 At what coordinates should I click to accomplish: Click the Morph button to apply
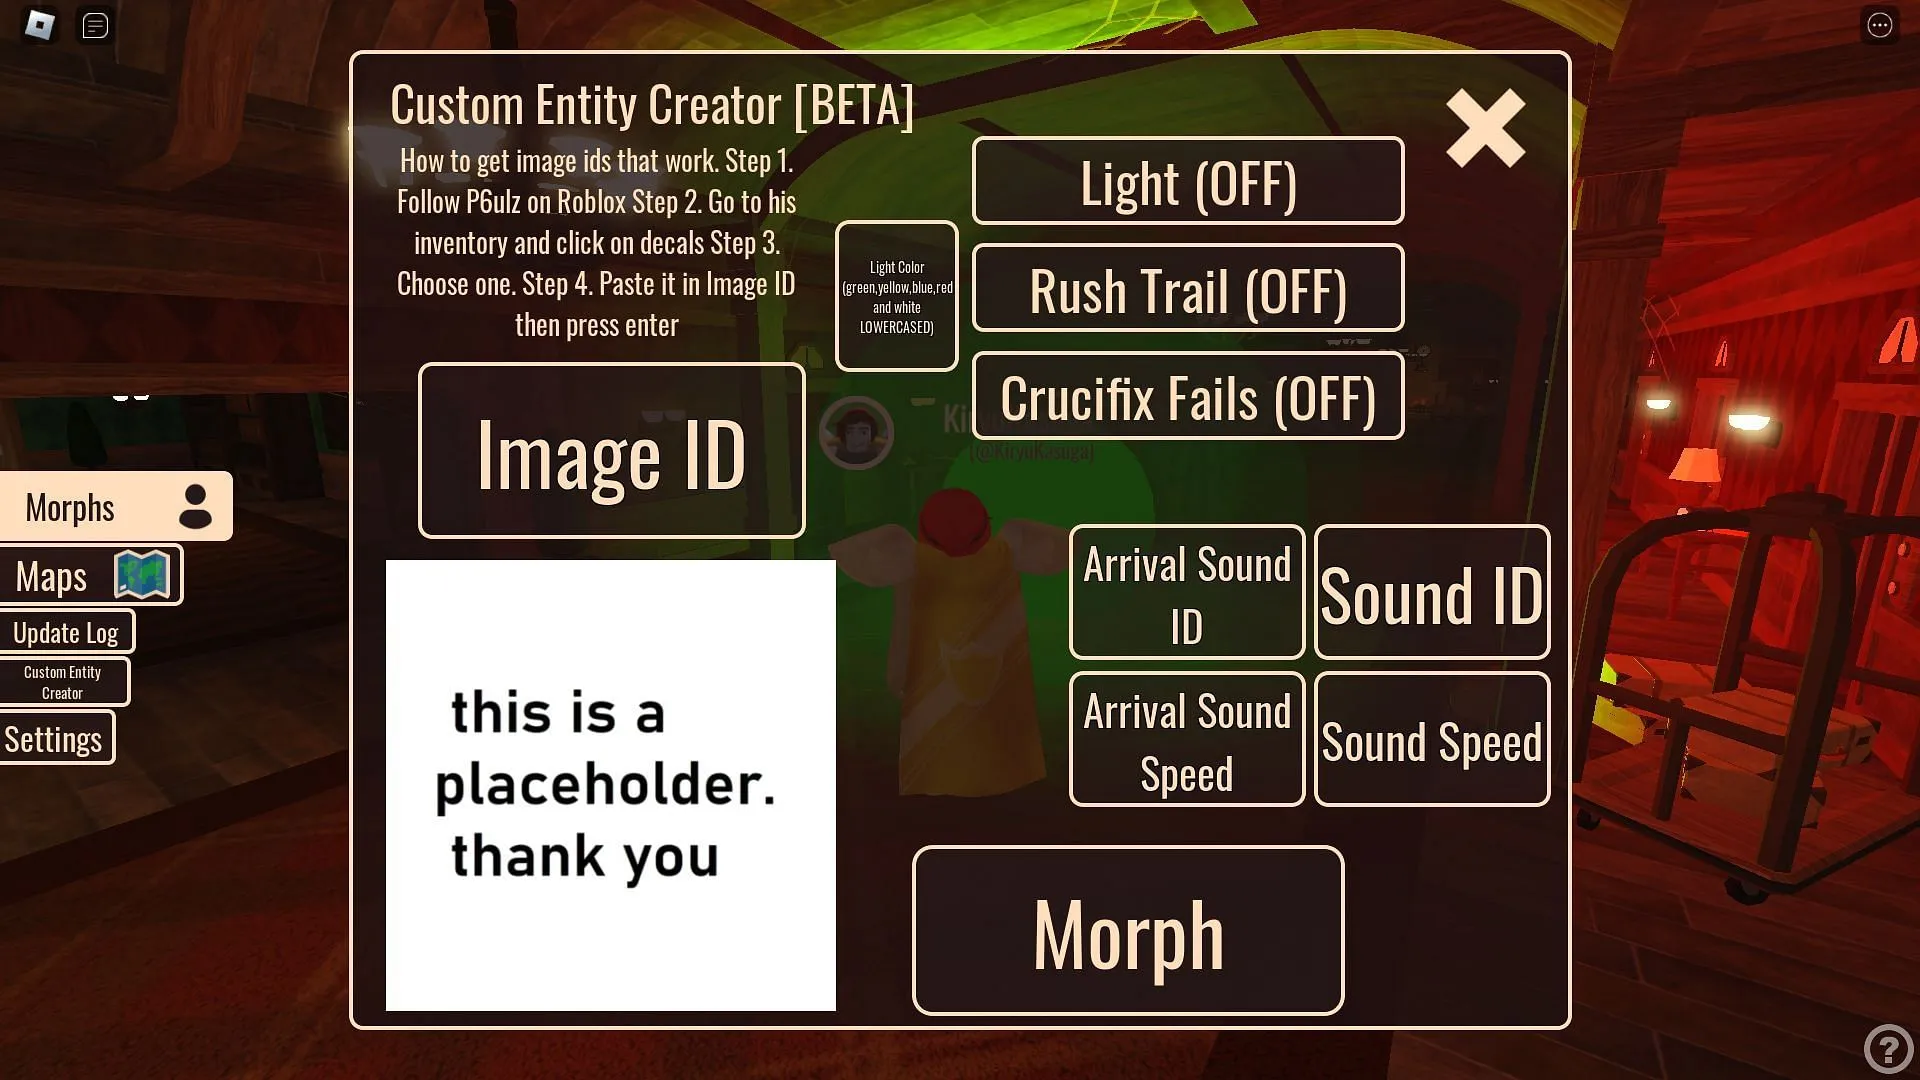click(x=1127, y=931)
